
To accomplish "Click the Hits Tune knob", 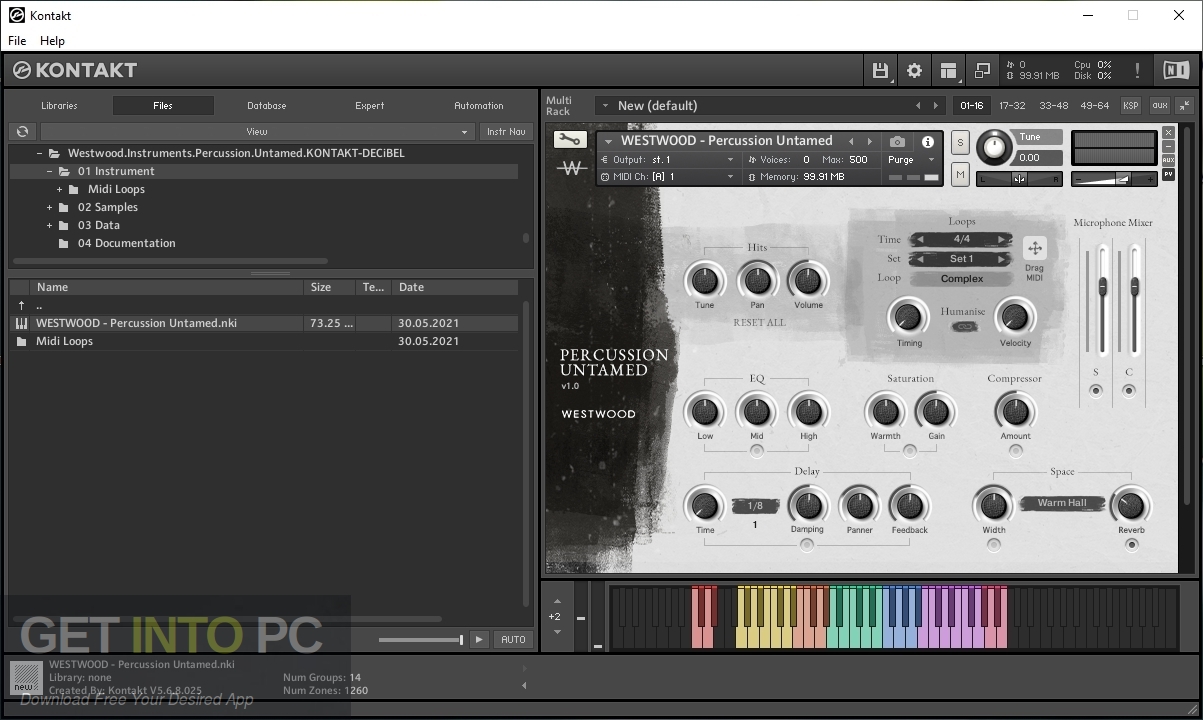I will pos(705,280).
